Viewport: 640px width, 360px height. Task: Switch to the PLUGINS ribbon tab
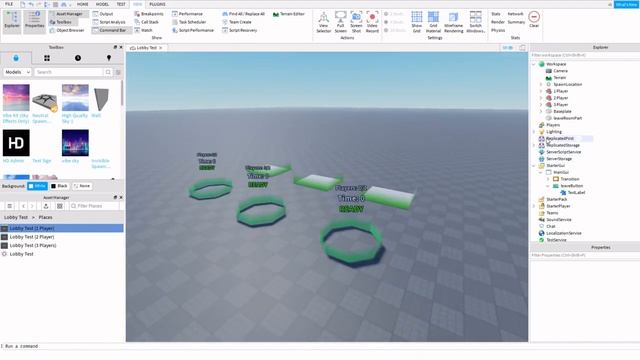pos(158,4)
